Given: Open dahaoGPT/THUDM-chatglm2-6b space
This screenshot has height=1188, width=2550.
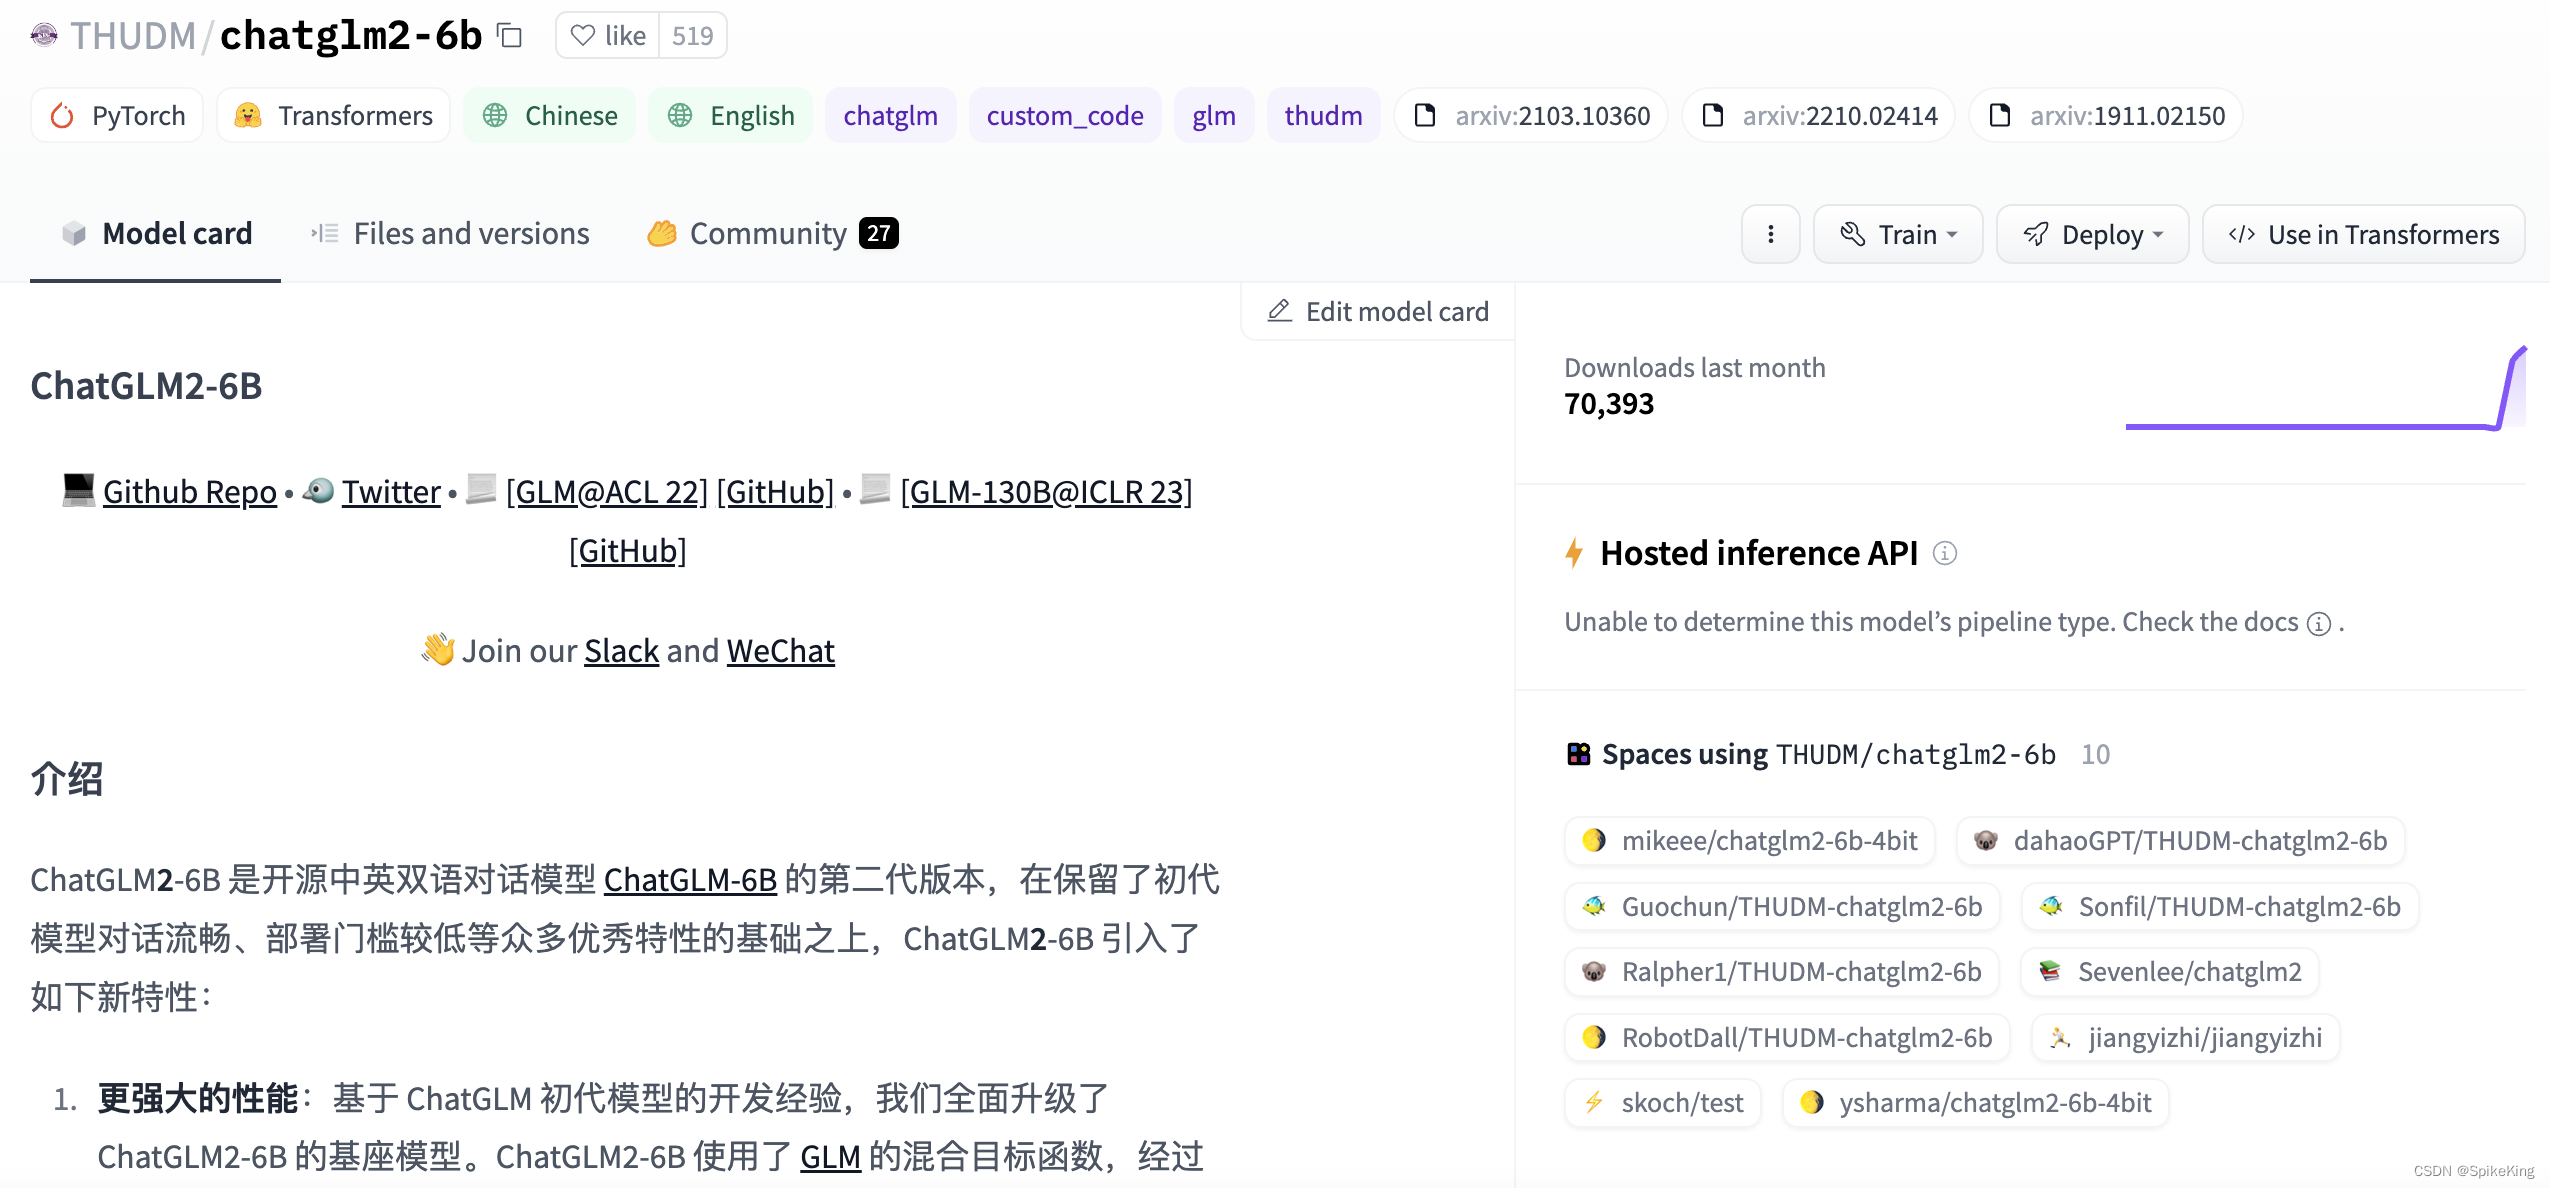Looking at the screenshot, I should (2180, 841).
